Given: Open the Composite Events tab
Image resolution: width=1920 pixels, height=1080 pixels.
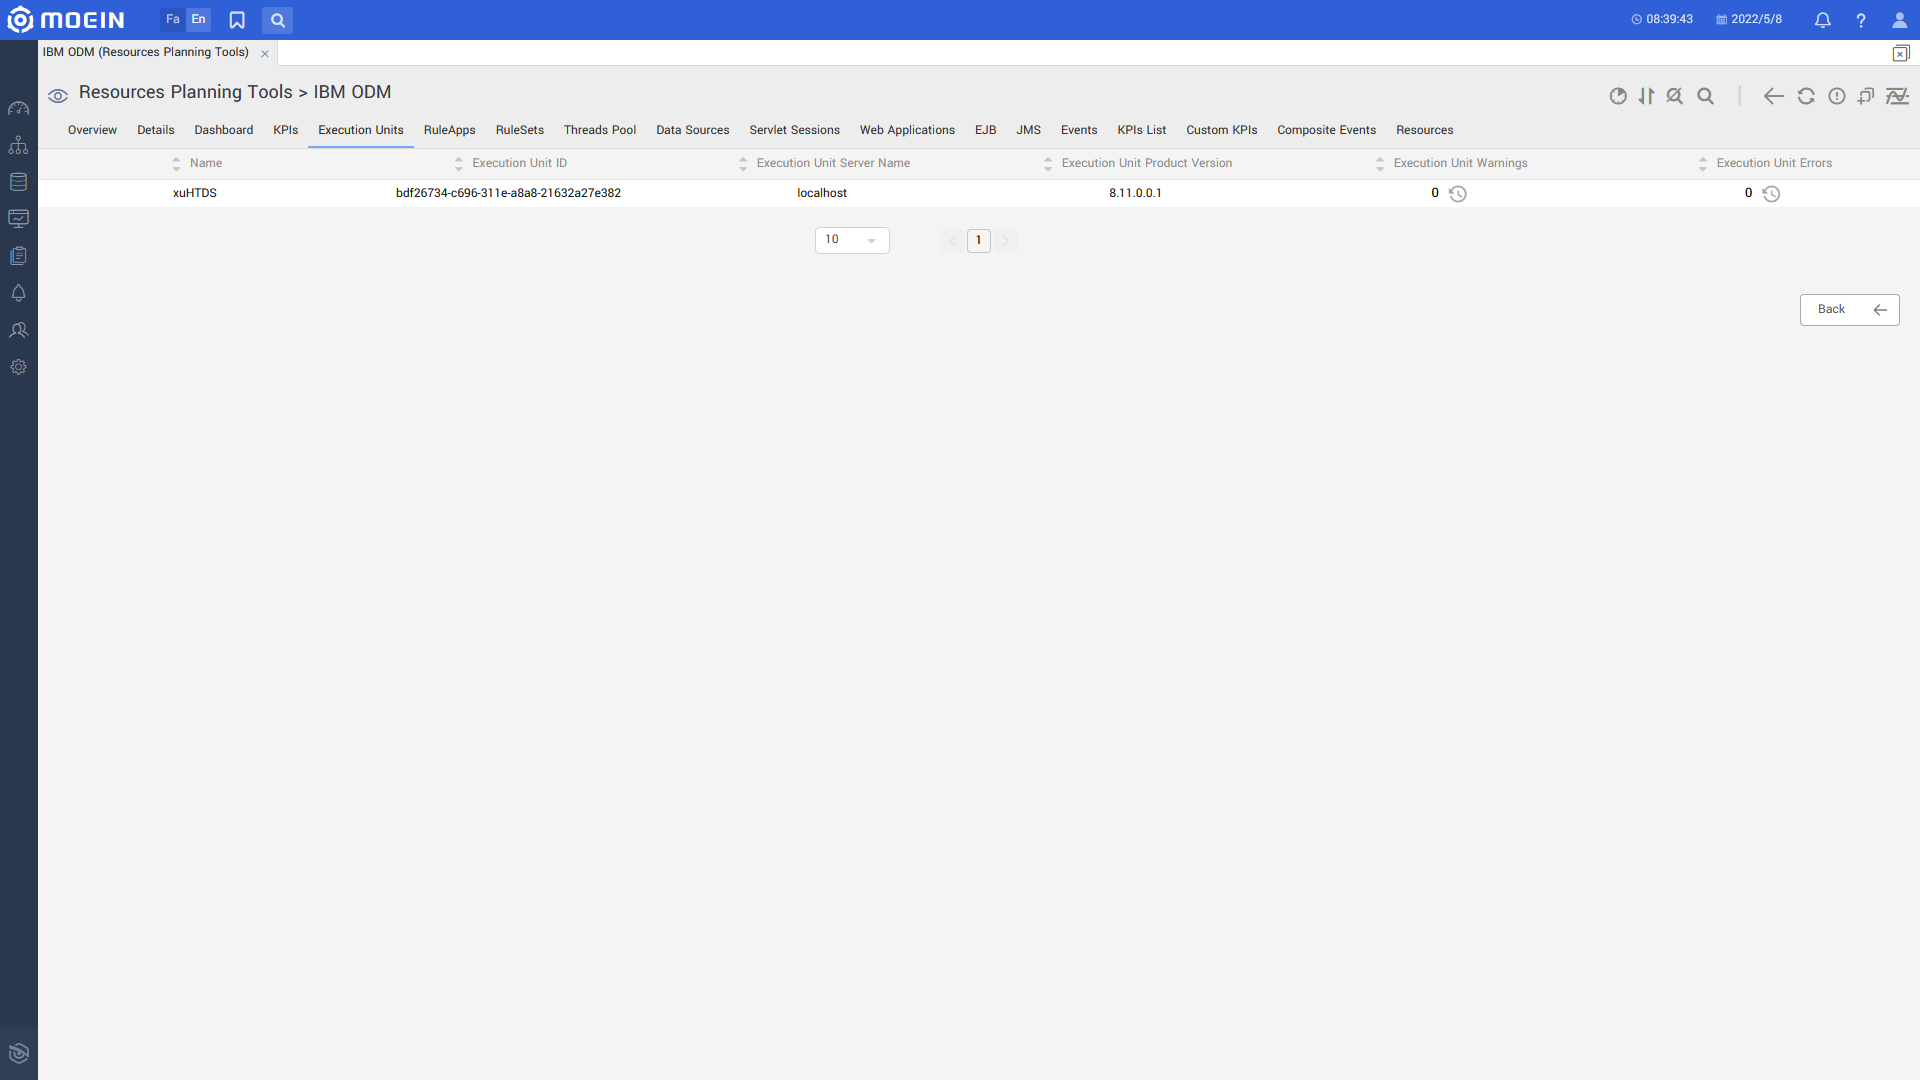Looking at the screenshot, I should (x=1327, y=130).
